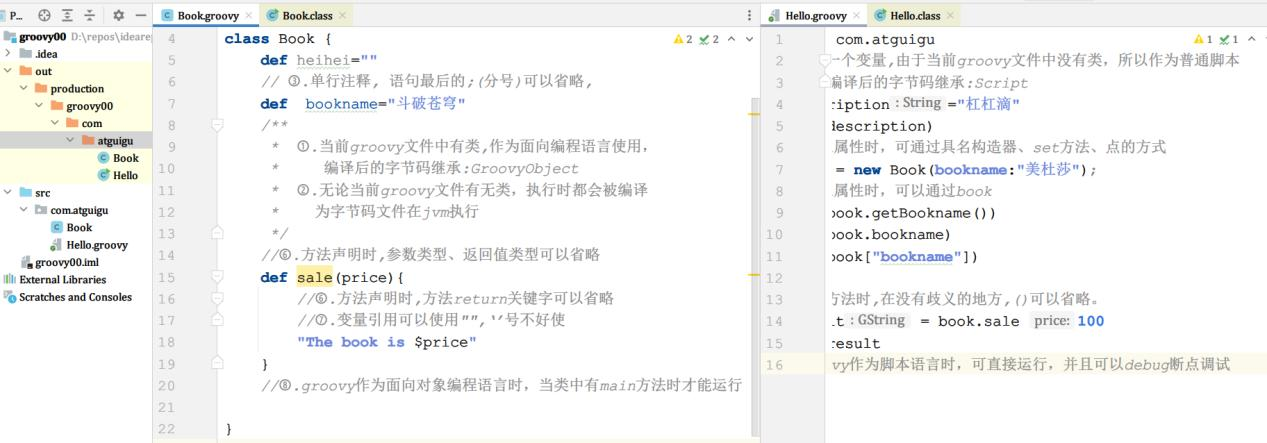
Task: Collapse the src folder
Action: (x=9, y=192)
